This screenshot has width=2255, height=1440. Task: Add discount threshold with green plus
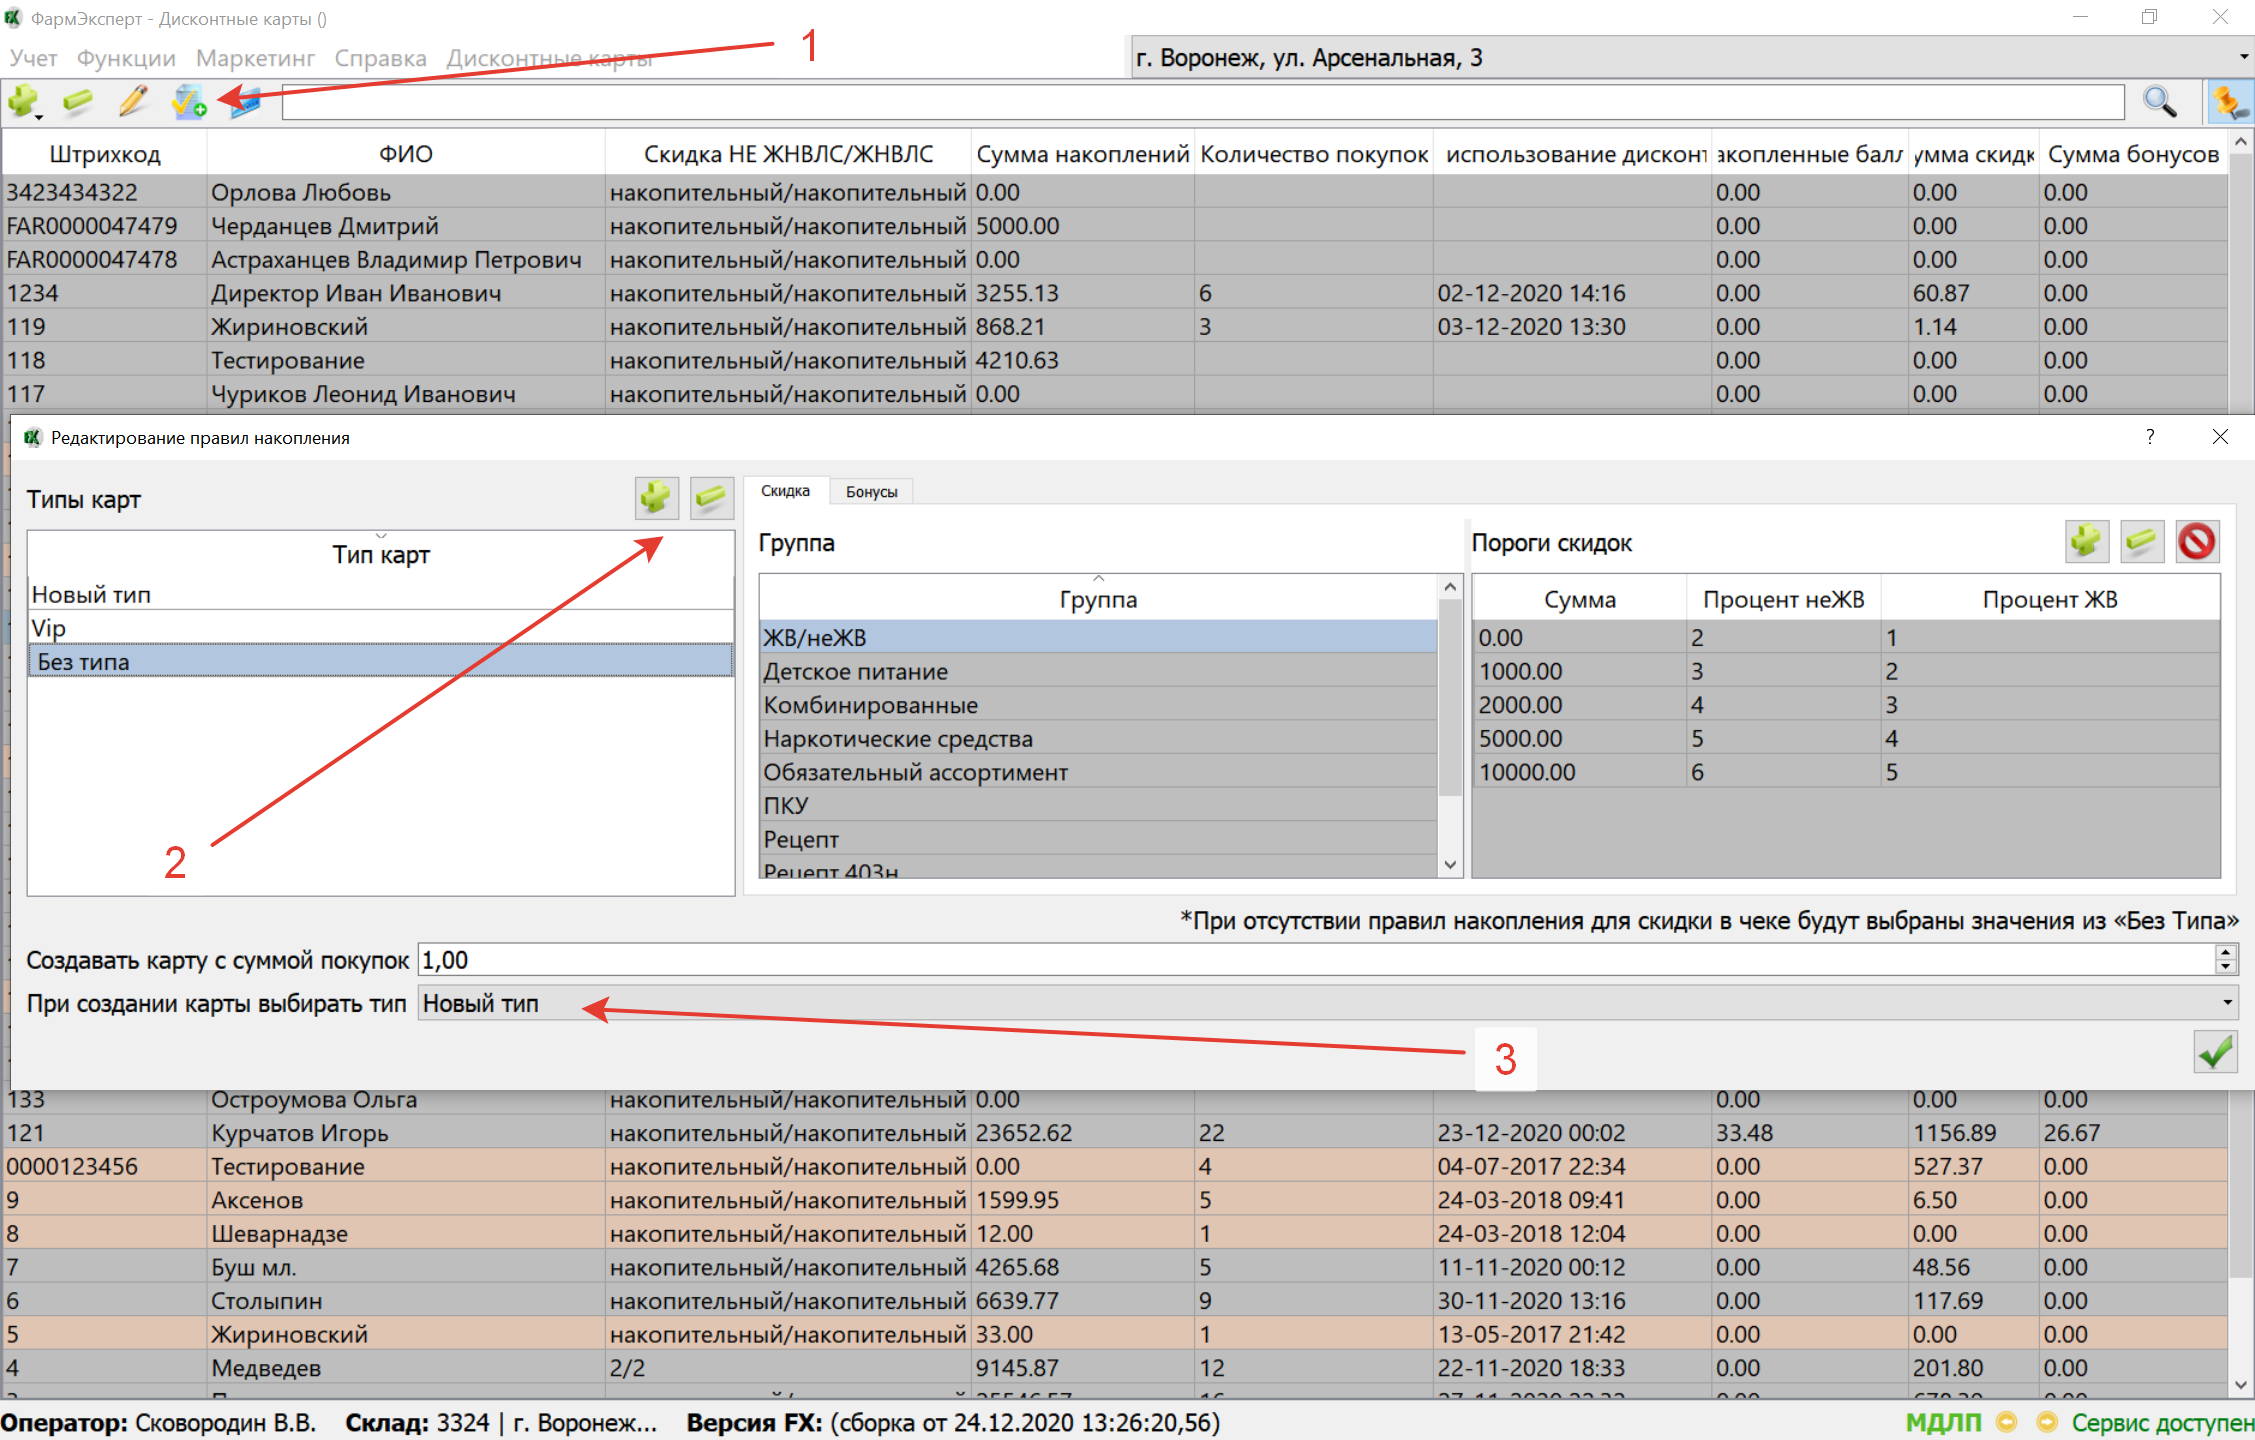[2086, 542]
